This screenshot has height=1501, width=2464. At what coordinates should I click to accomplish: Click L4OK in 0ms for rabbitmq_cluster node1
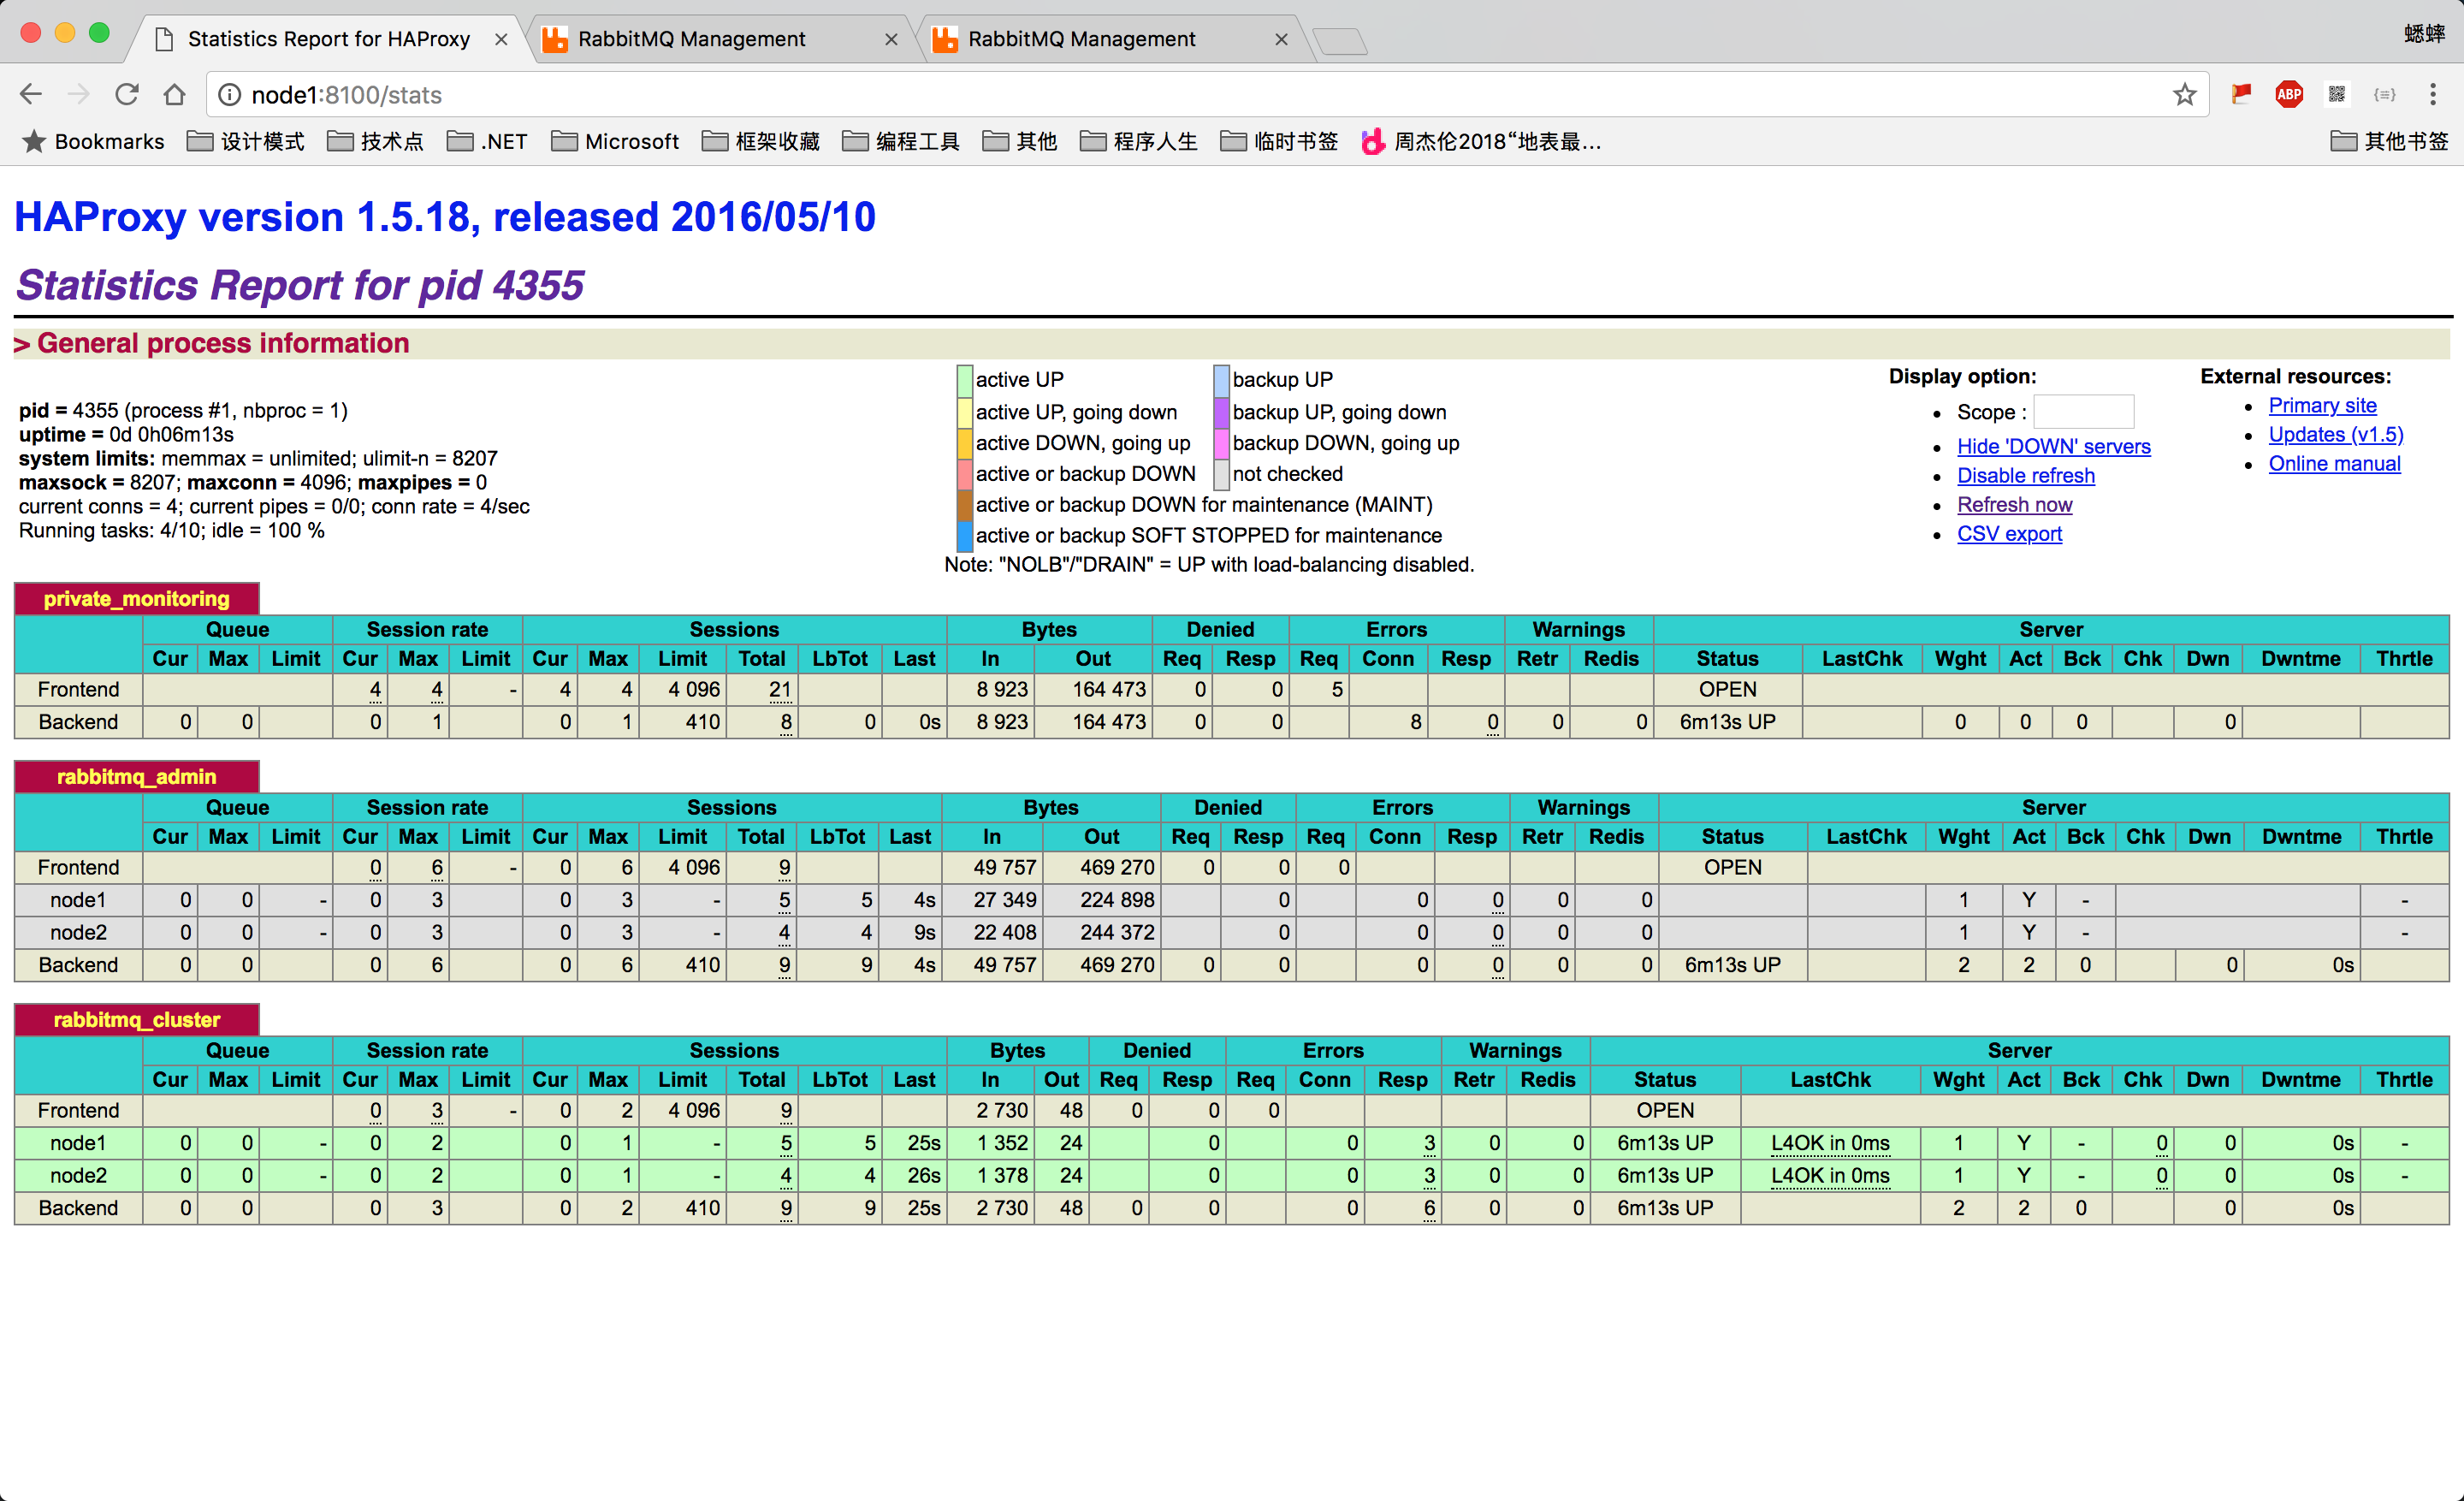pyautogui.click(x=1830, y=1142)
